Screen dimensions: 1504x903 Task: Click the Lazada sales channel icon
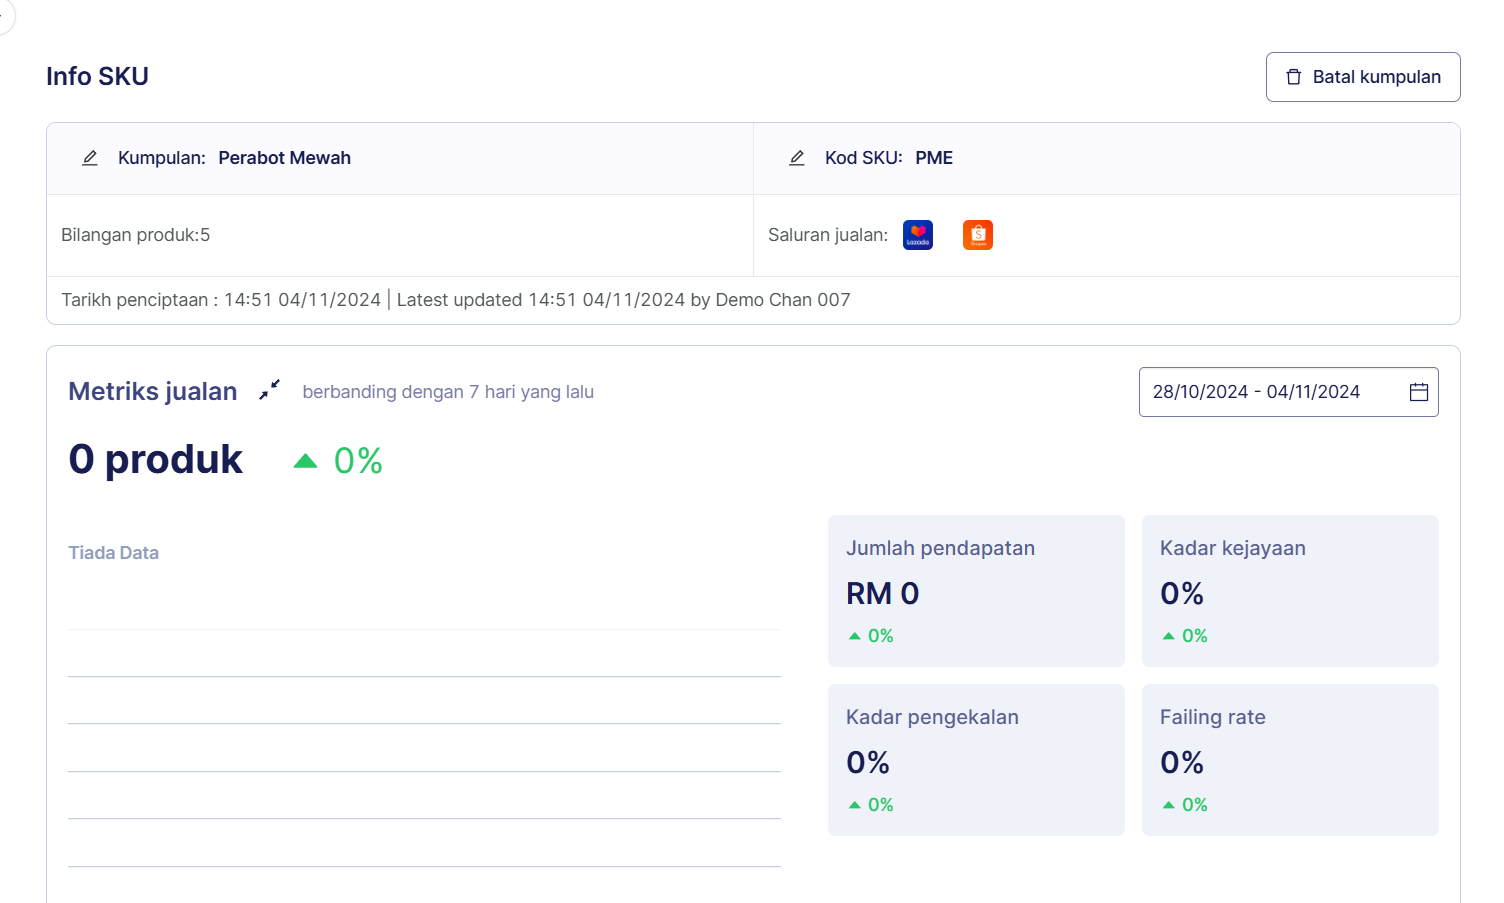click(917, 235)
